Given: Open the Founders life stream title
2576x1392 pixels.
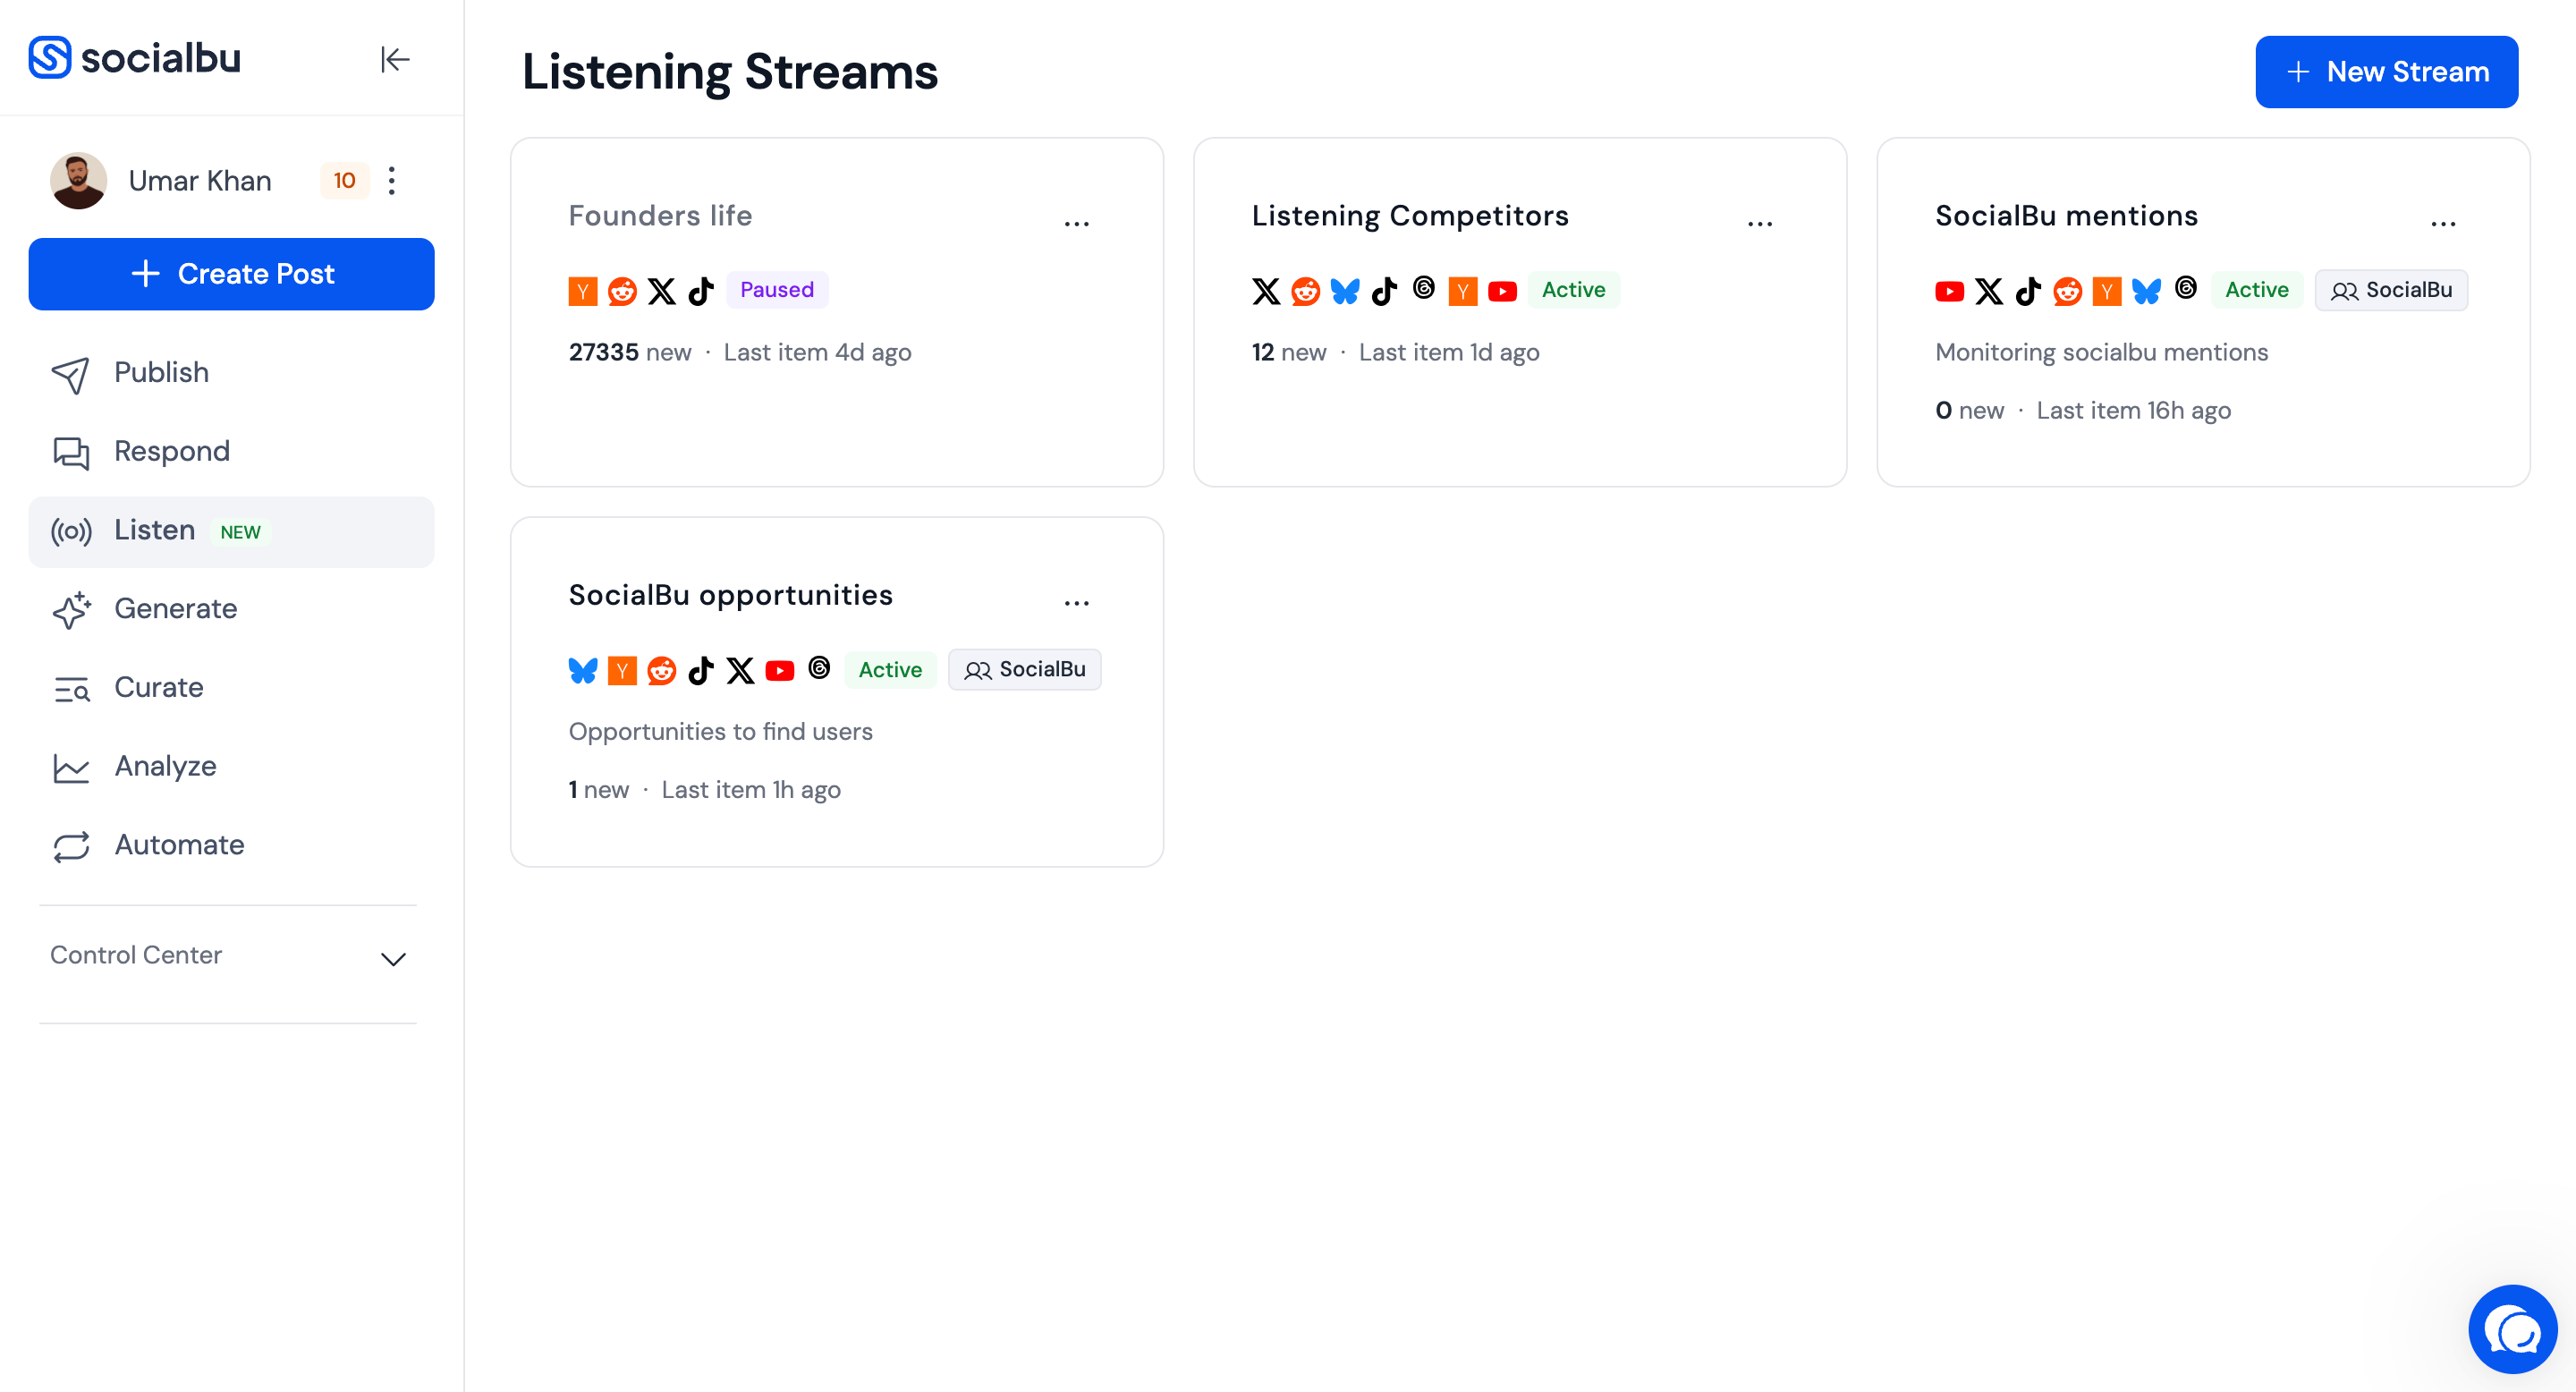Looking at the screenshot, I should (660, 215).
